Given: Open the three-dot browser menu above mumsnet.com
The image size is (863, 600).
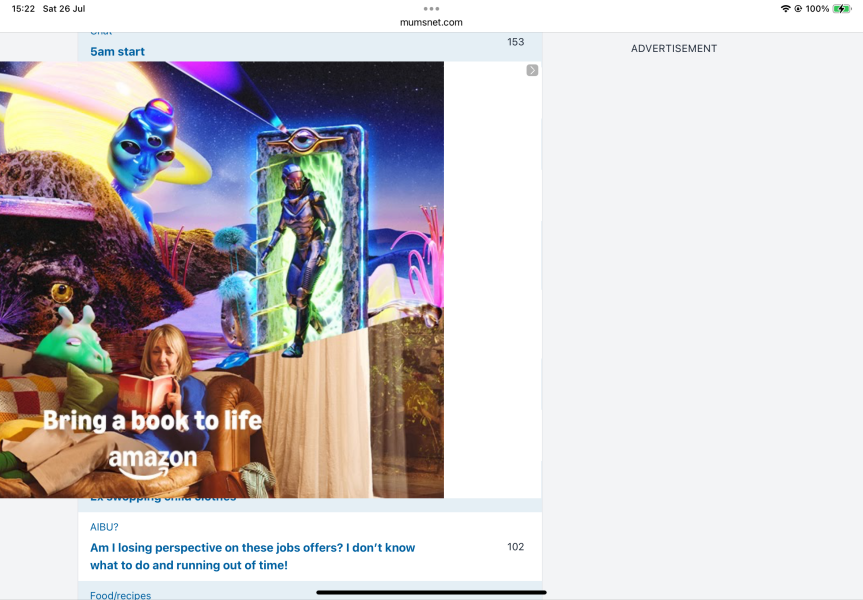Looking at the screenshot, I should (431, 9).
